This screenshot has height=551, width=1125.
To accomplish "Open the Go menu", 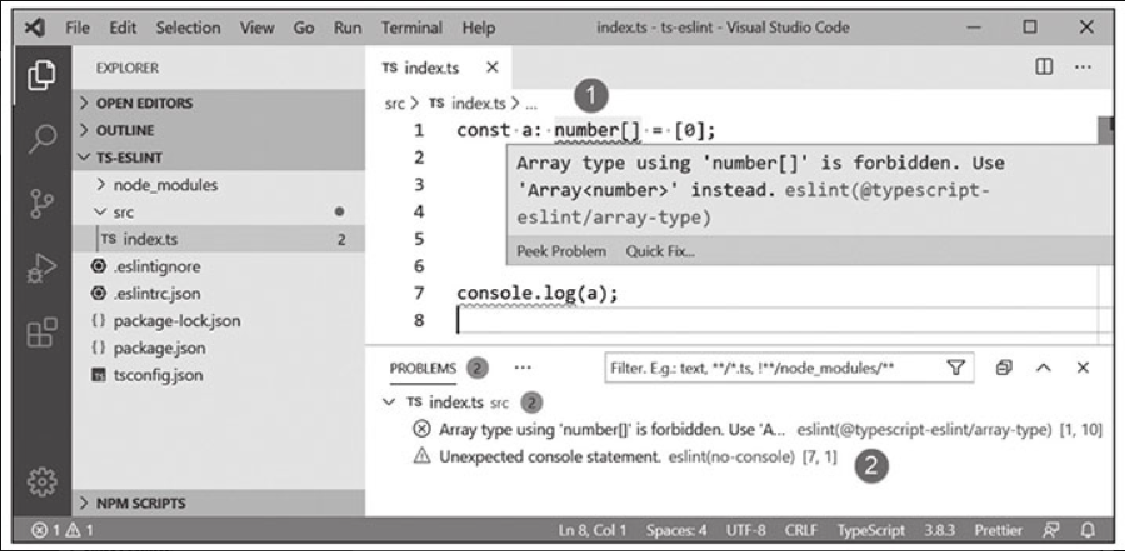I will (303, 28).
